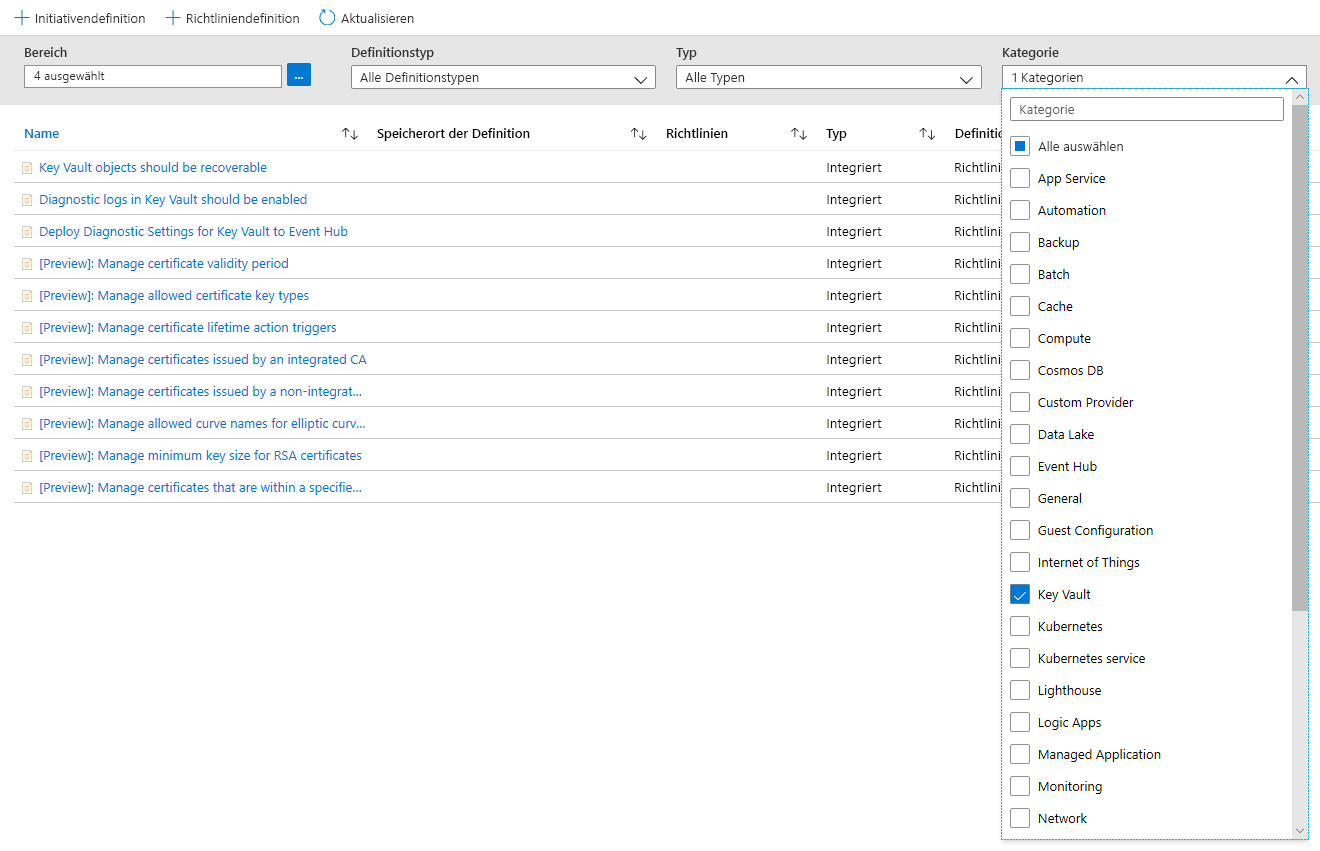
Task: Toggle the Alle auswählen checkbox
Action: point(1020,146)
